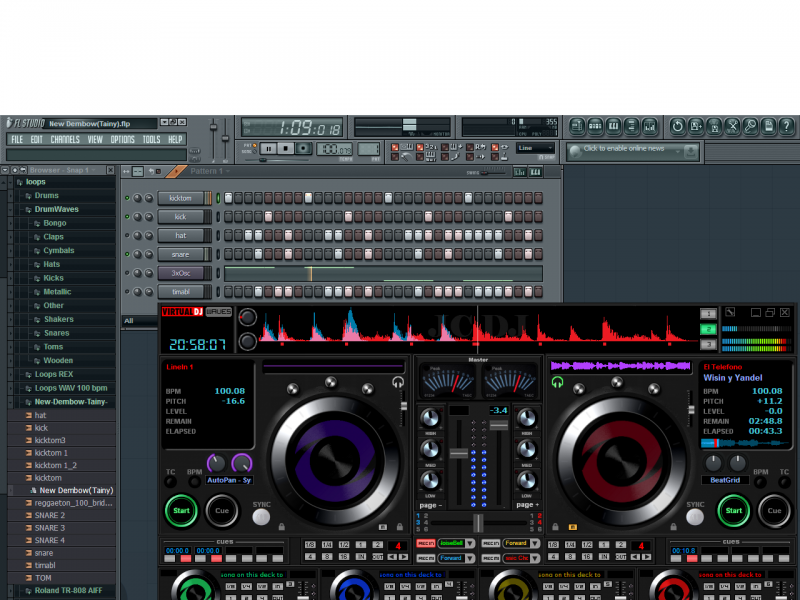Toggle SYNC on the El Telefono deck
800x600 pixels.
coord(694,517)
